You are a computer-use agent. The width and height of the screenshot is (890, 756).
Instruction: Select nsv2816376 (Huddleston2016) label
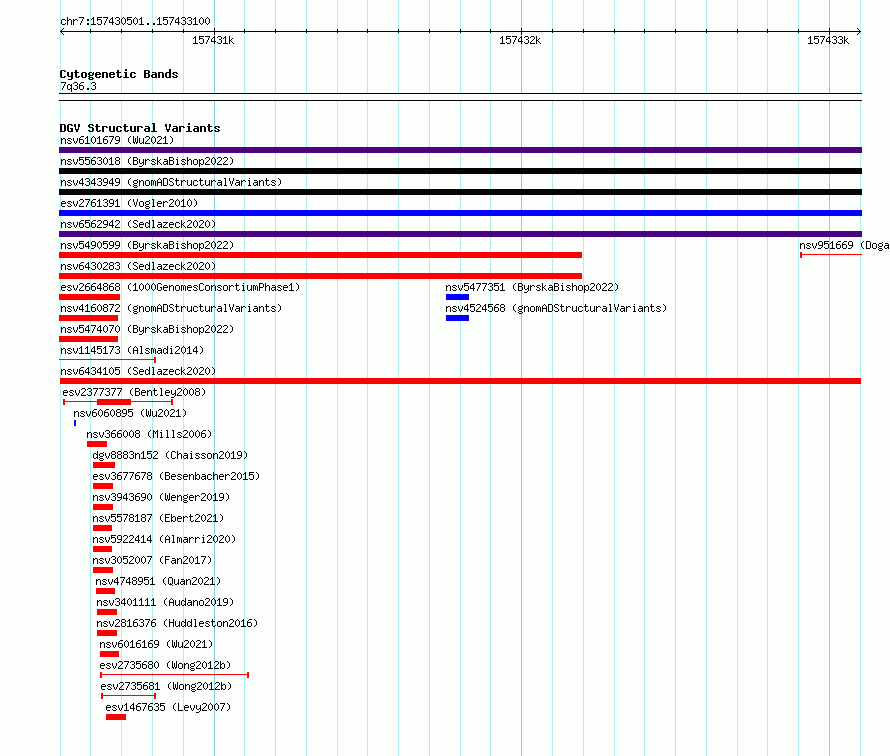coord(177,623)
